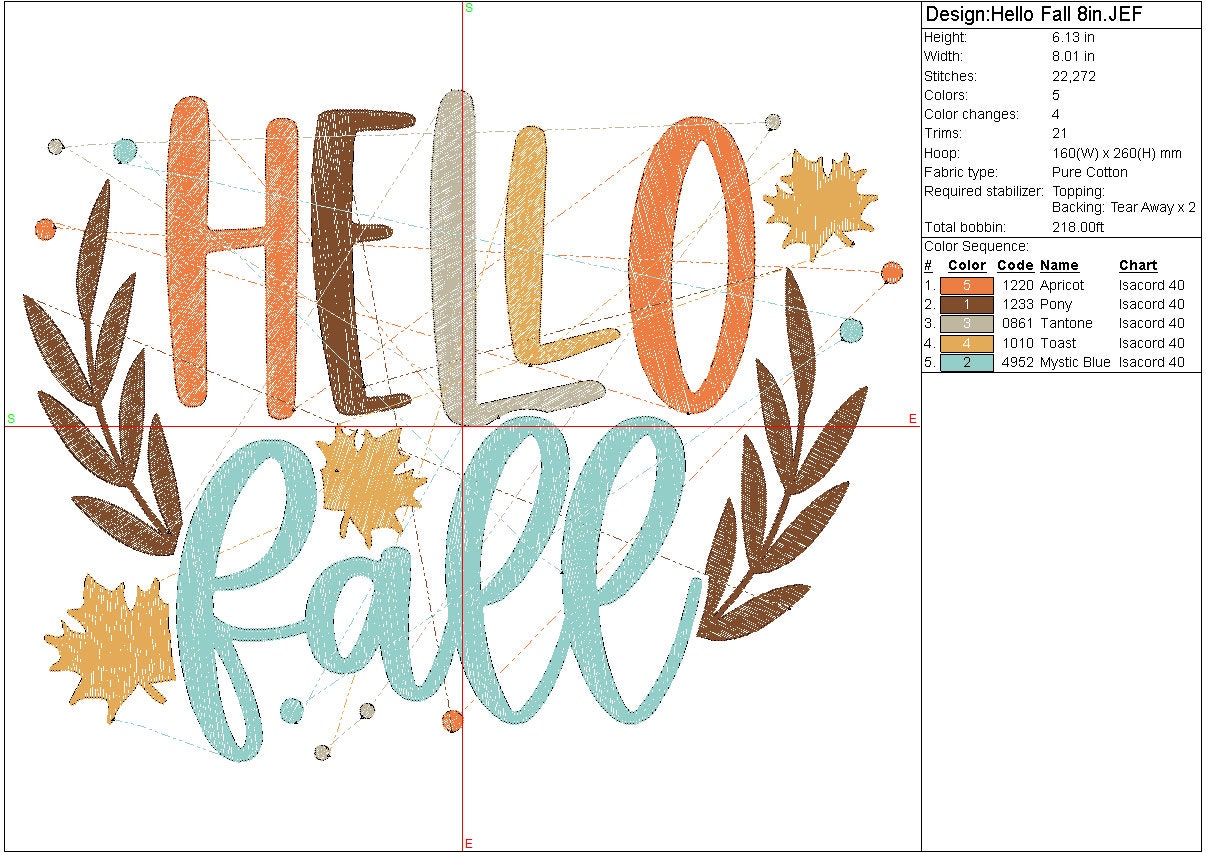1206x853 pixels.
Task: Select the brown letter E in HELLO
Action: tap(352, 260)
